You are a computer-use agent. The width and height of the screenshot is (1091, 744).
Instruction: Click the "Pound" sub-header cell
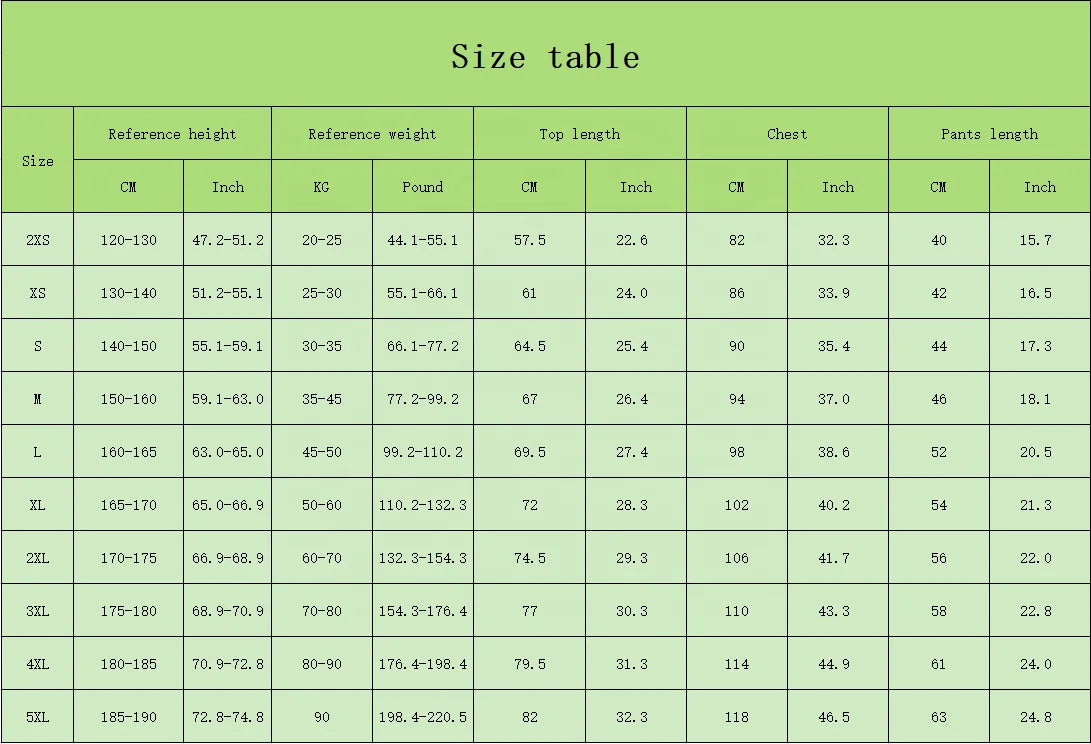tap(422, 187)
